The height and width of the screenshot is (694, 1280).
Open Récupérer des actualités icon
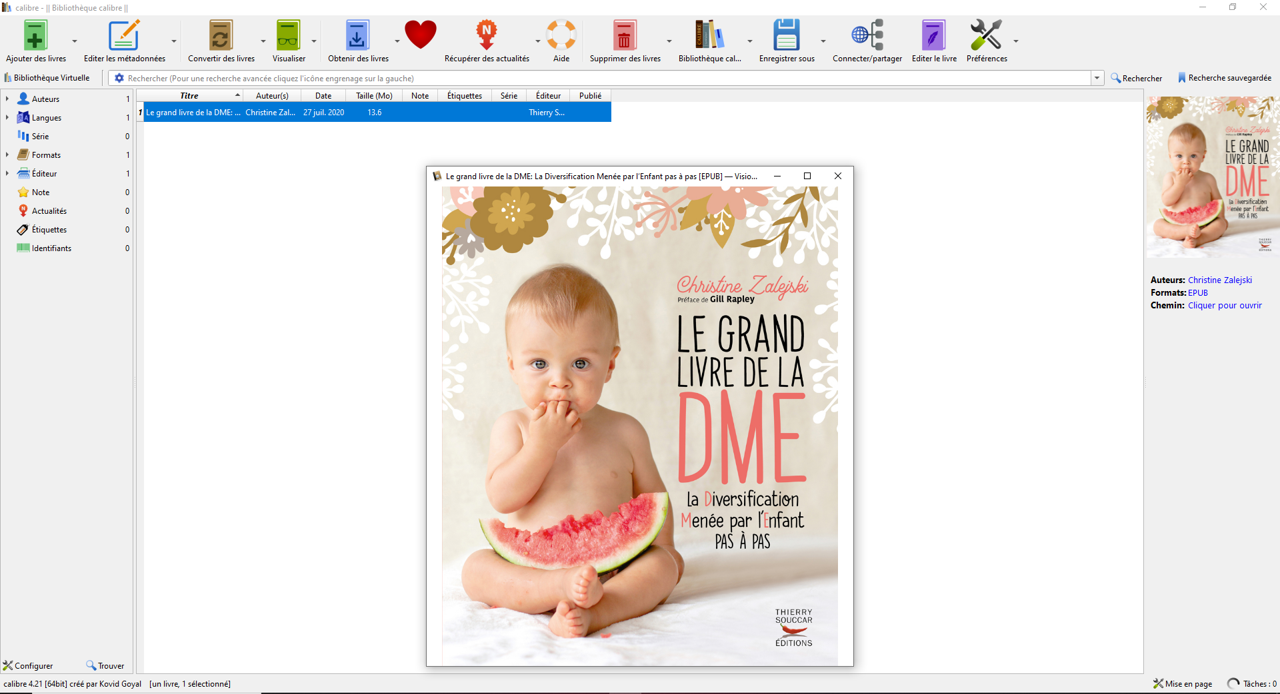[486, 37]
